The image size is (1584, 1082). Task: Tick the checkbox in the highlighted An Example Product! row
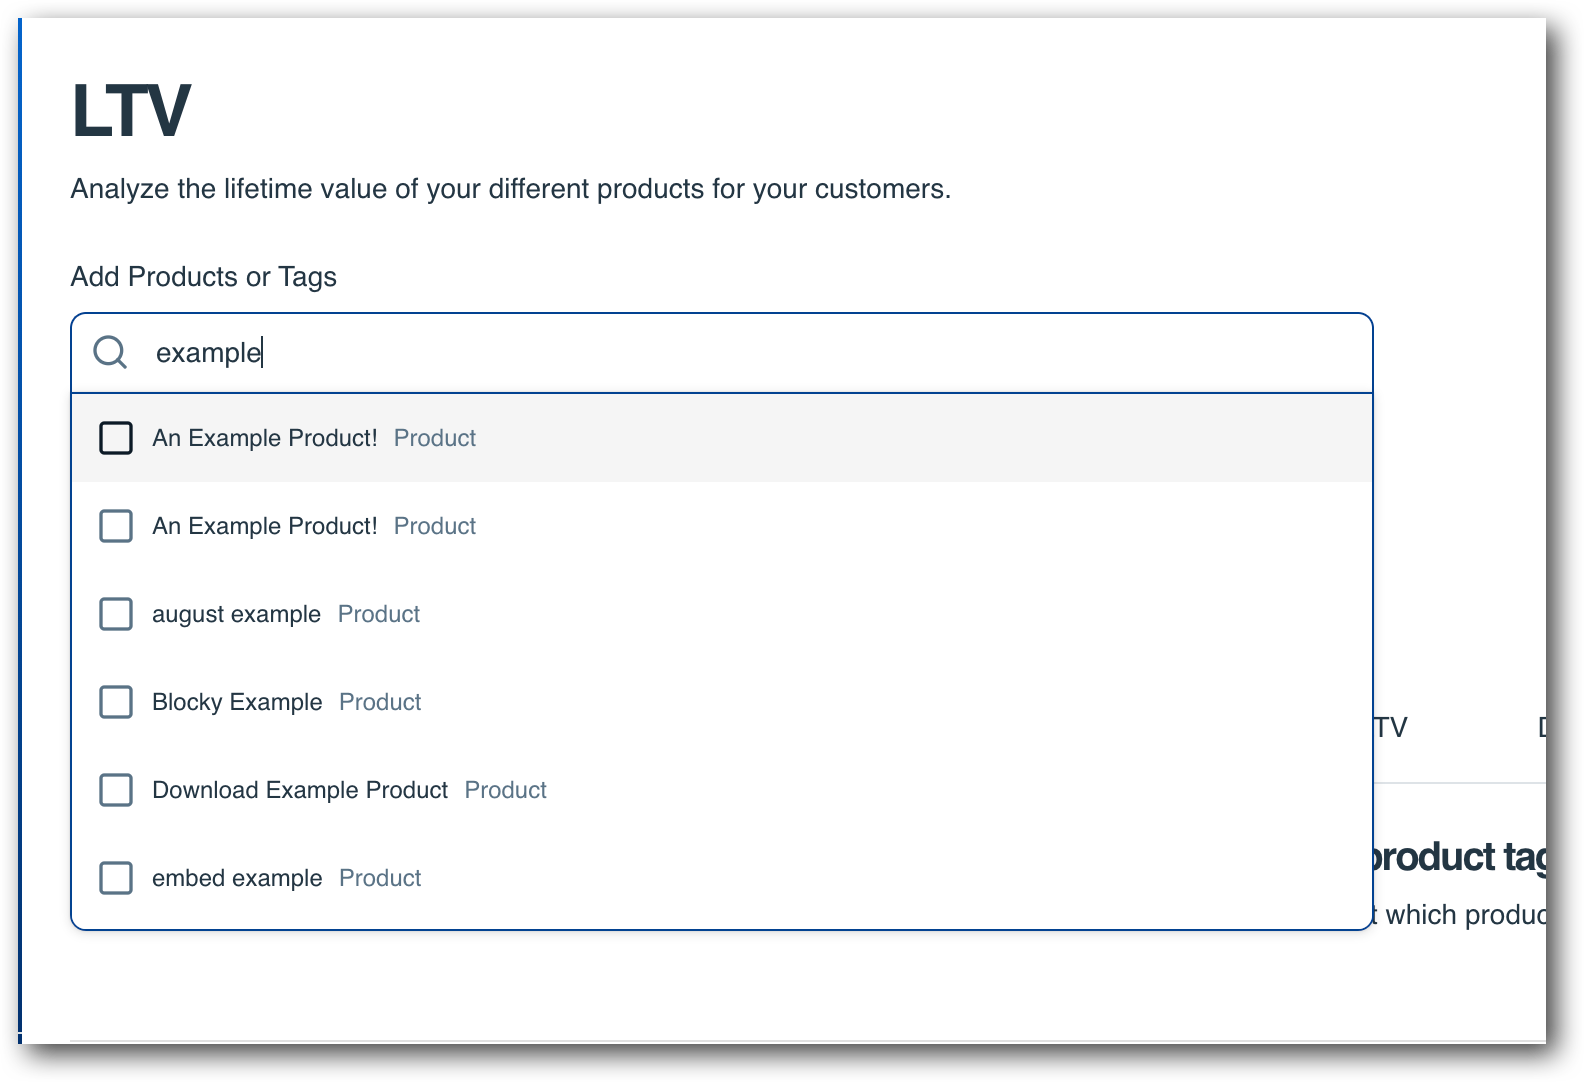tap(116, 438)
